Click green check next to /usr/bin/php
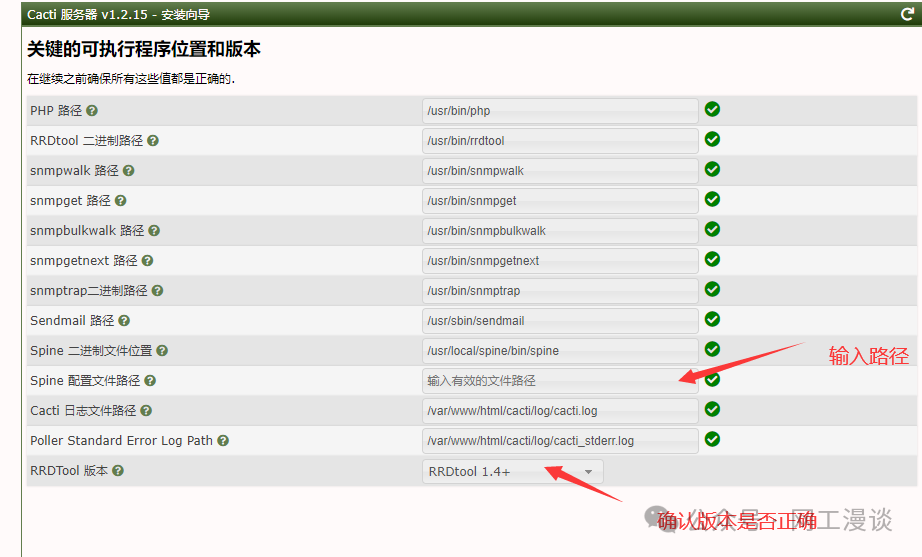The width and height of the screenshot is (922, 557). (x=713, y=109)
